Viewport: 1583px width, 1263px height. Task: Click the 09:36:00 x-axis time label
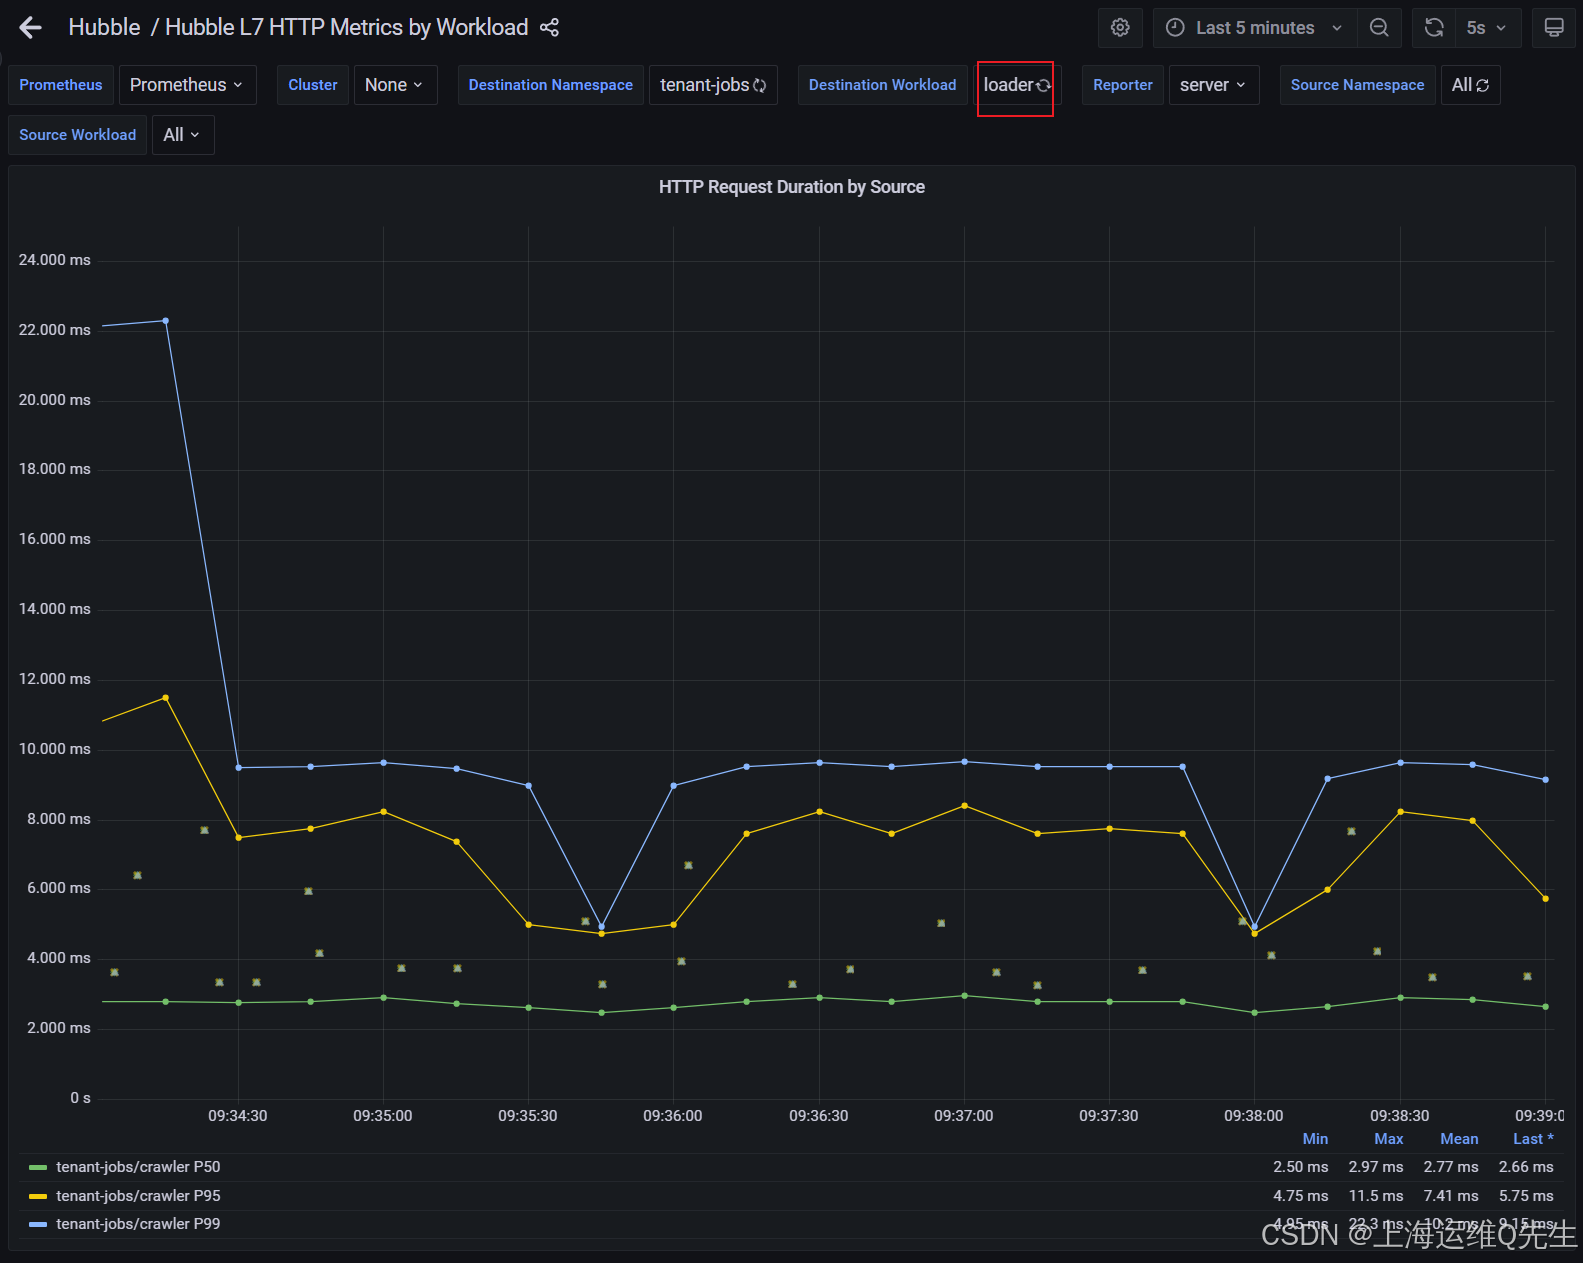pos(673,1116)
